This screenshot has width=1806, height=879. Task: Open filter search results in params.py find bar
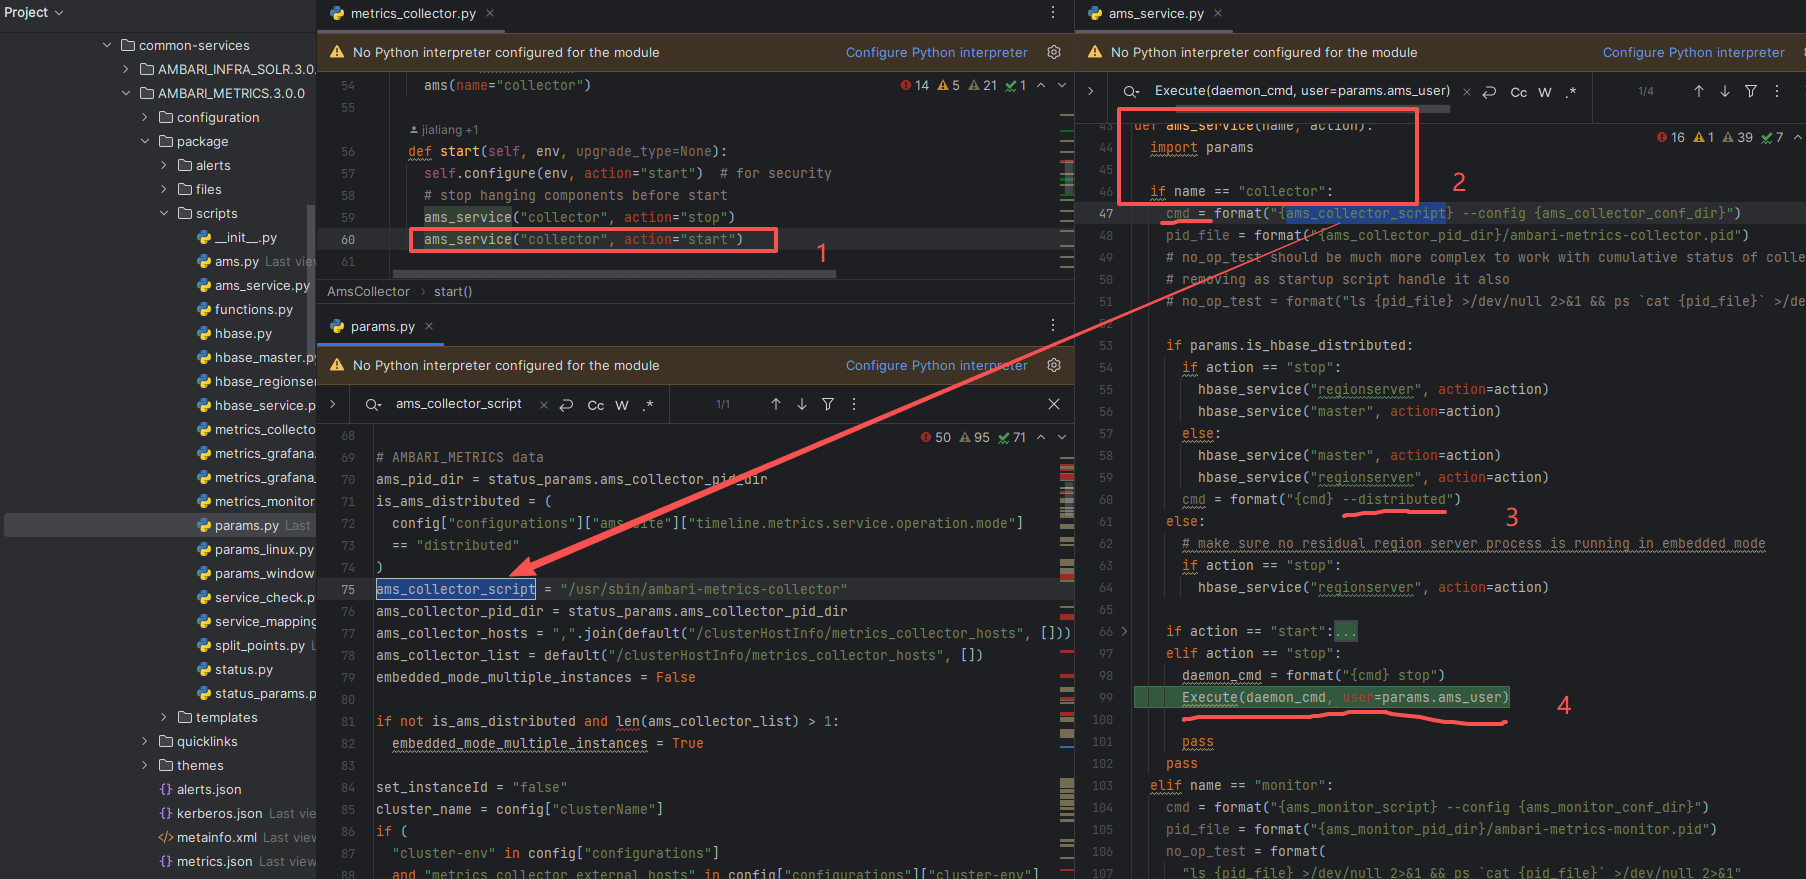[x=828, y=404]
